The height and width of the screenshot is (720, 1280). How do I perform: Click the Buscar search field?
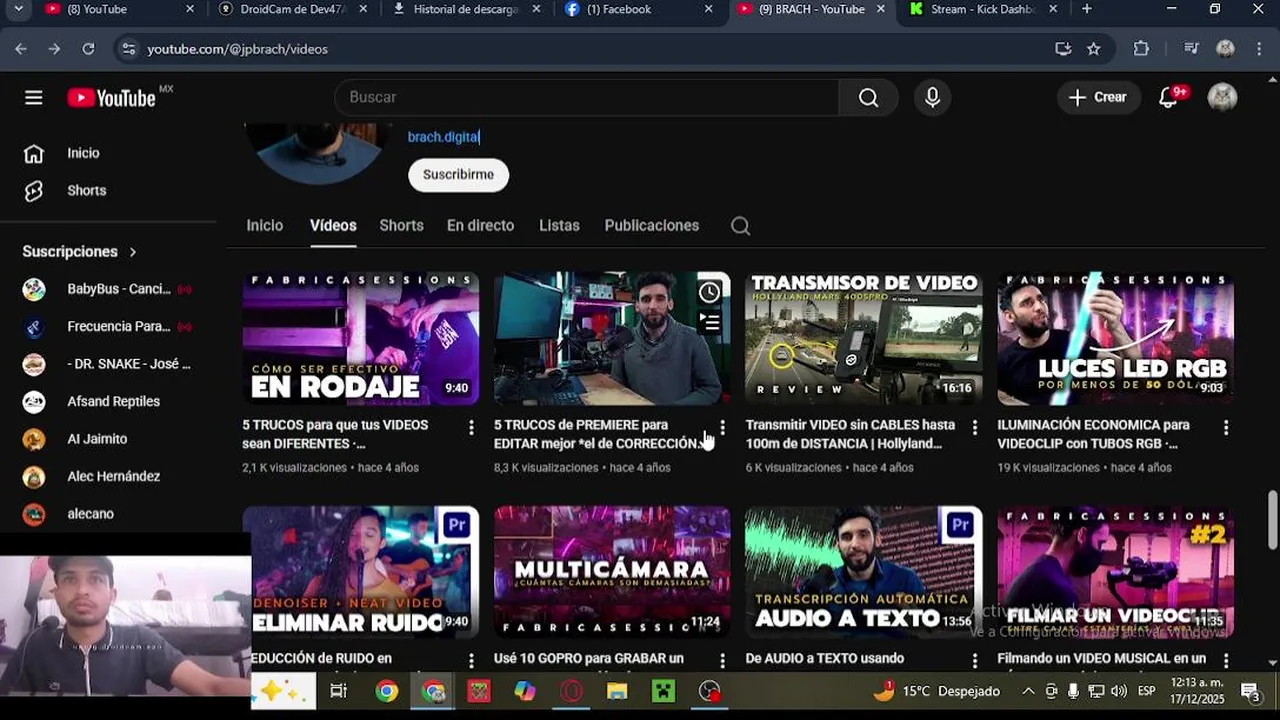[588, 97]
